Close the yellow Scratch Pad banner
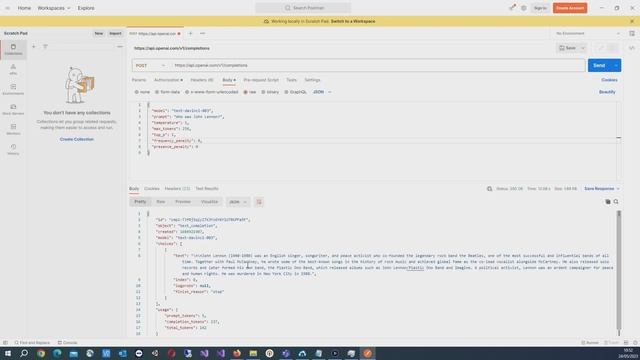This screenshot has height=360, width=640. coord(632,21)
